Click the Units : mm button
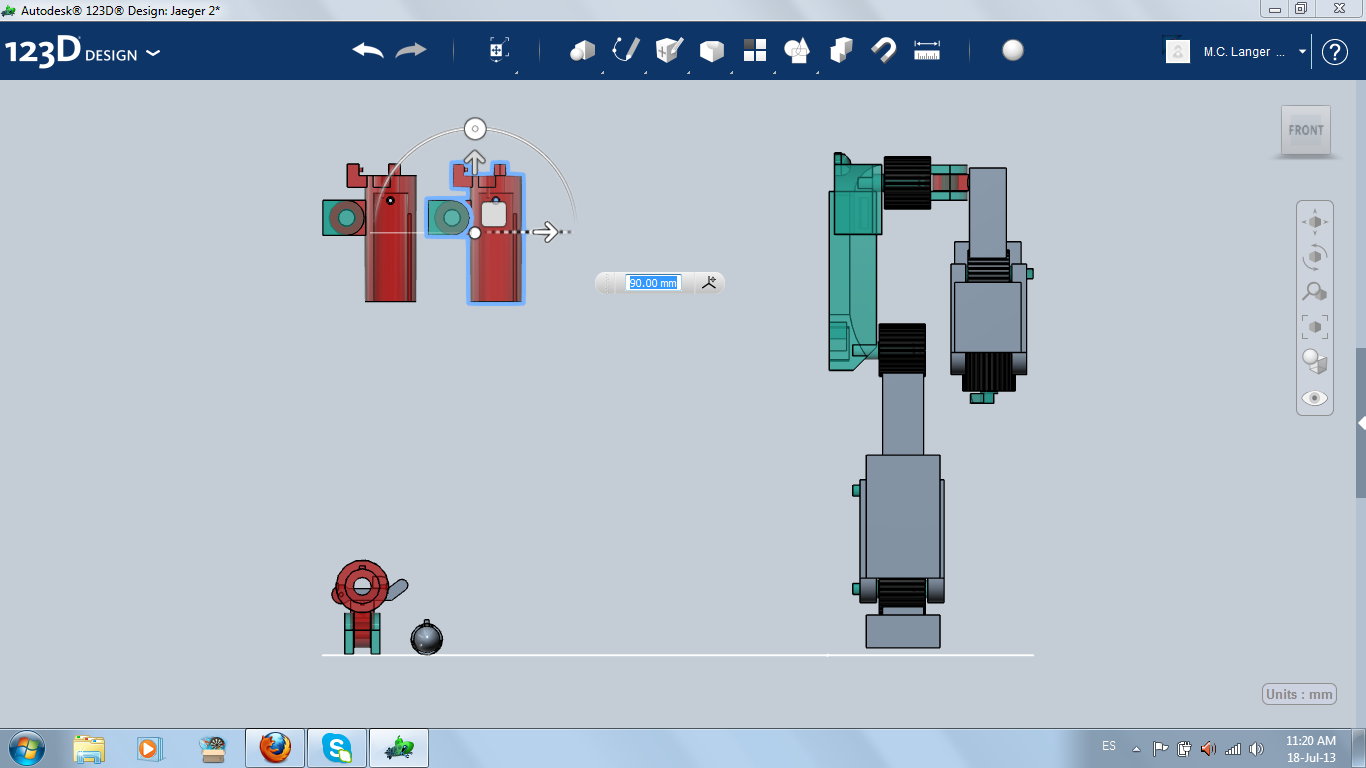 coord(1300,694)
